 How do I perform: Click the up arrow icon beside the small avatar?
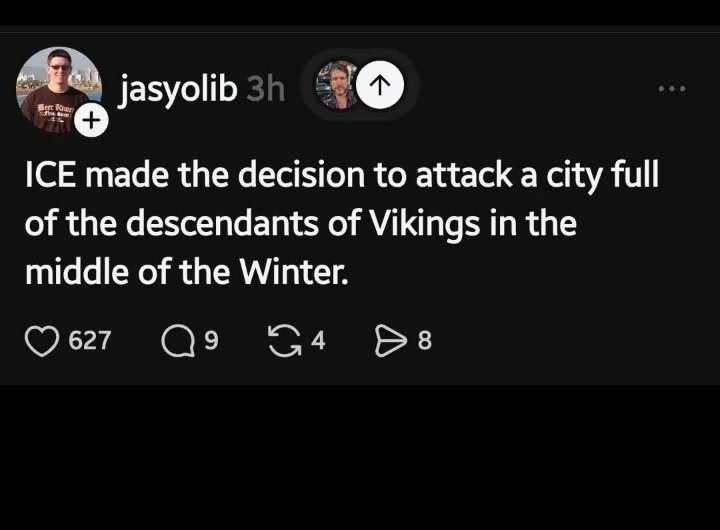(x=383, y=85)
